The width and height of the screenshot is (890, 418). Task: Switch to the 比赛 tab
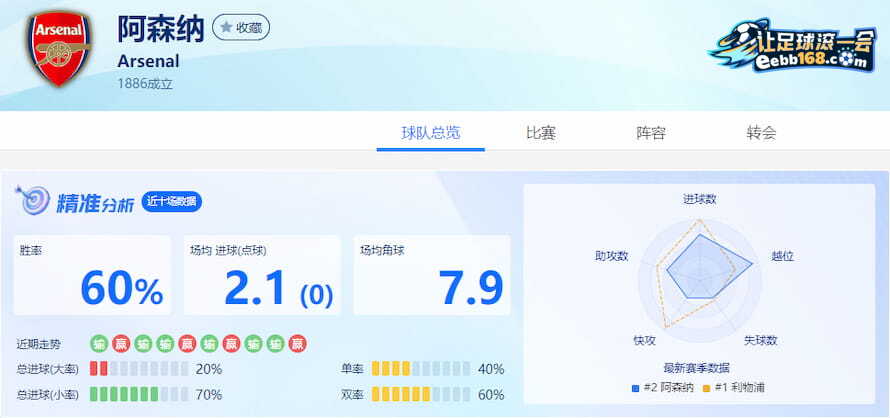[541, 133]
